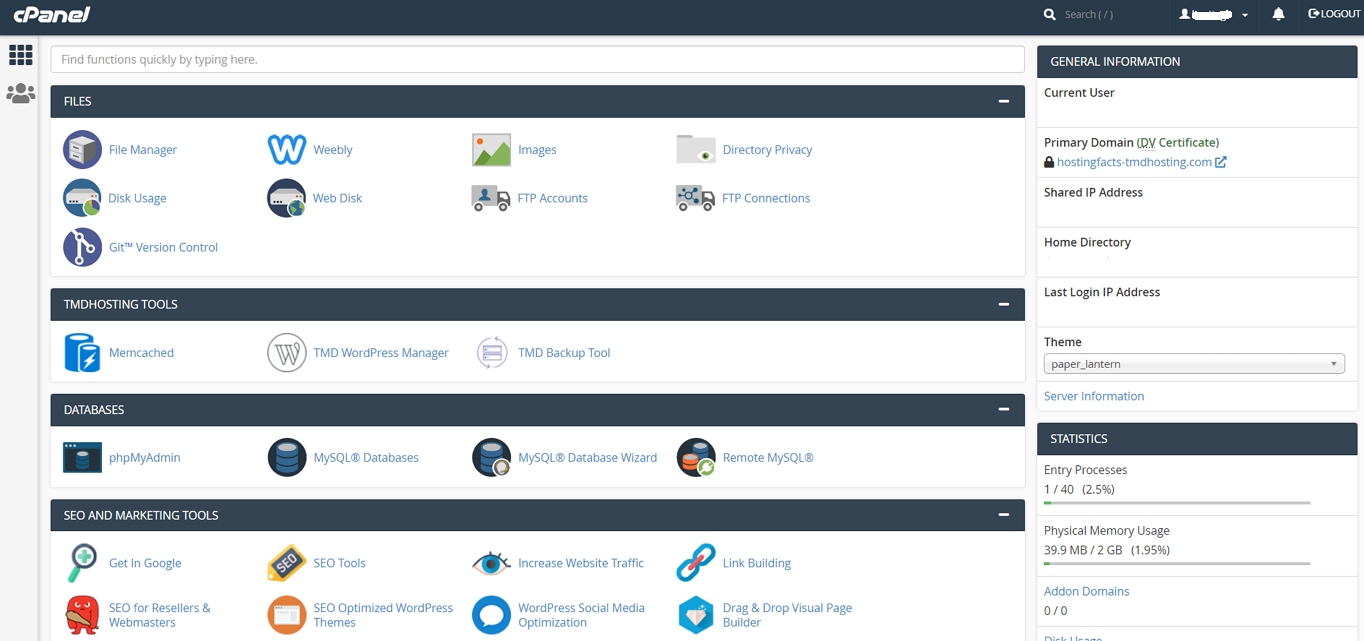Open the user account dropdown menu
This screenshot has width=1364, height=641.
1214,15
